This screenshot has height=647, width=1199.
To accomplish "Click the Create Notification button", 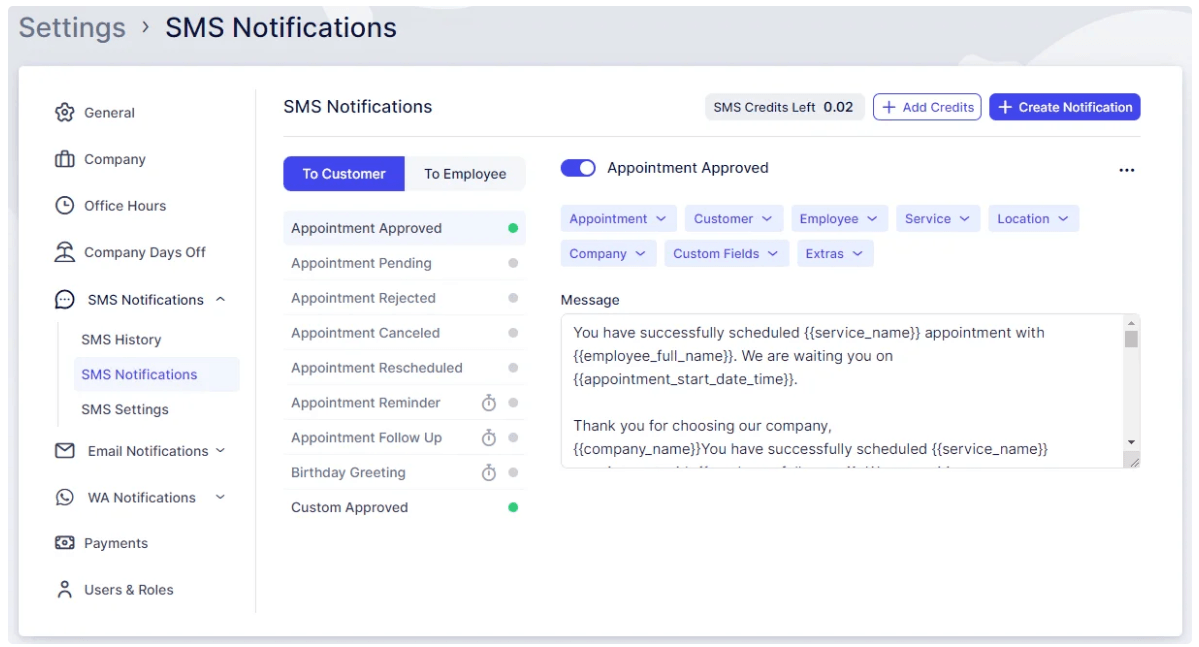I will point(1064,107).
